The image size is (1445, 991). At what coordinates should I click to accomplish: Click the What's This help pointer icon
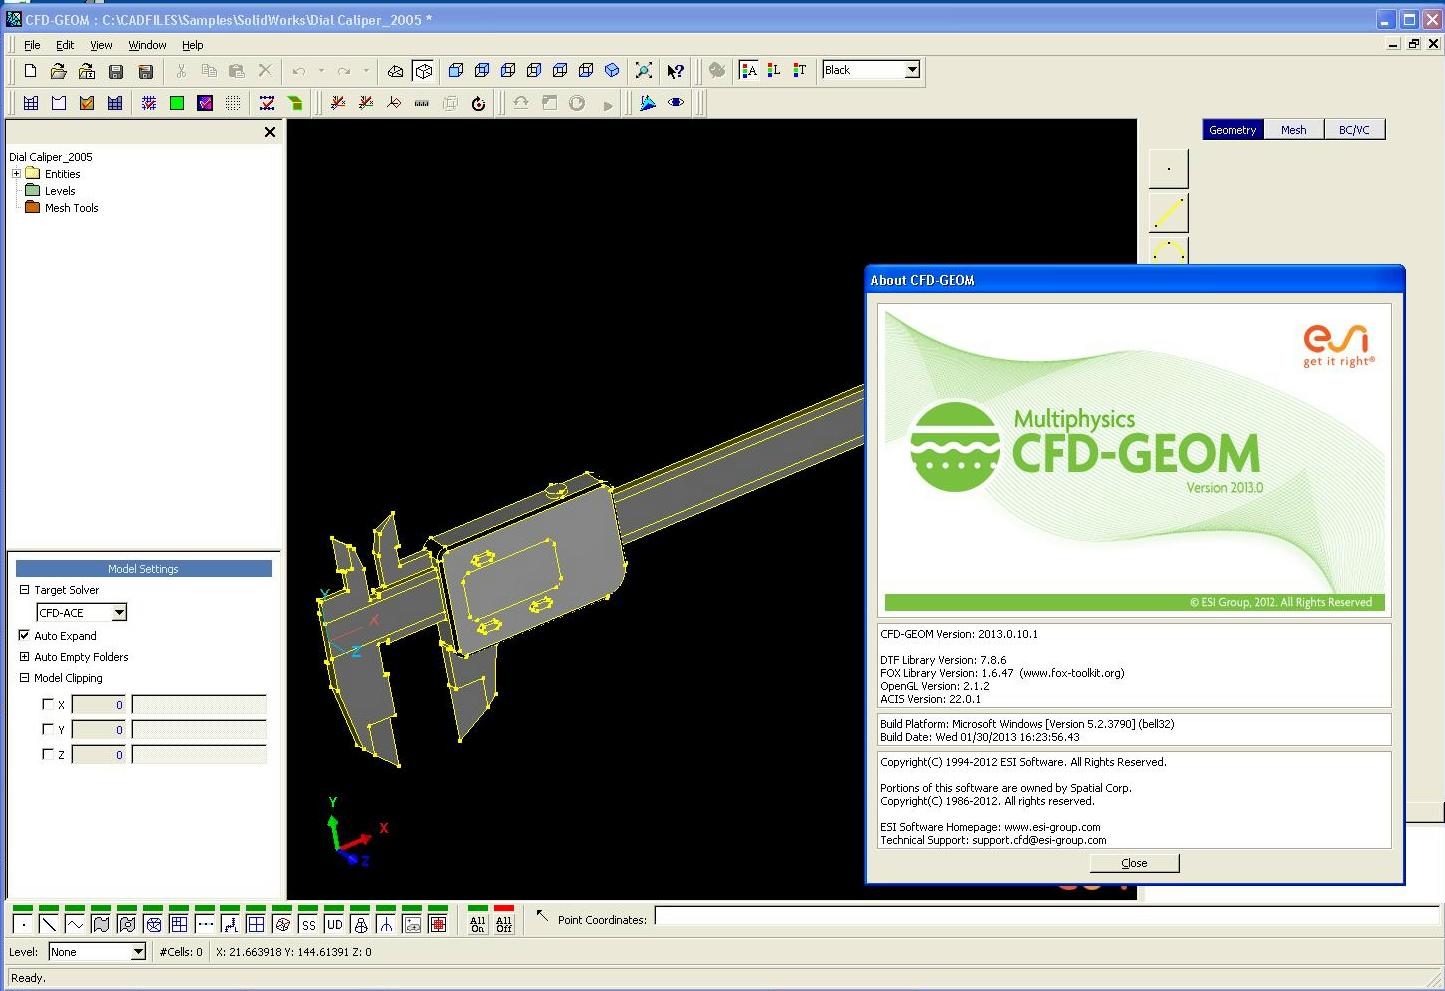click(676, 71)
